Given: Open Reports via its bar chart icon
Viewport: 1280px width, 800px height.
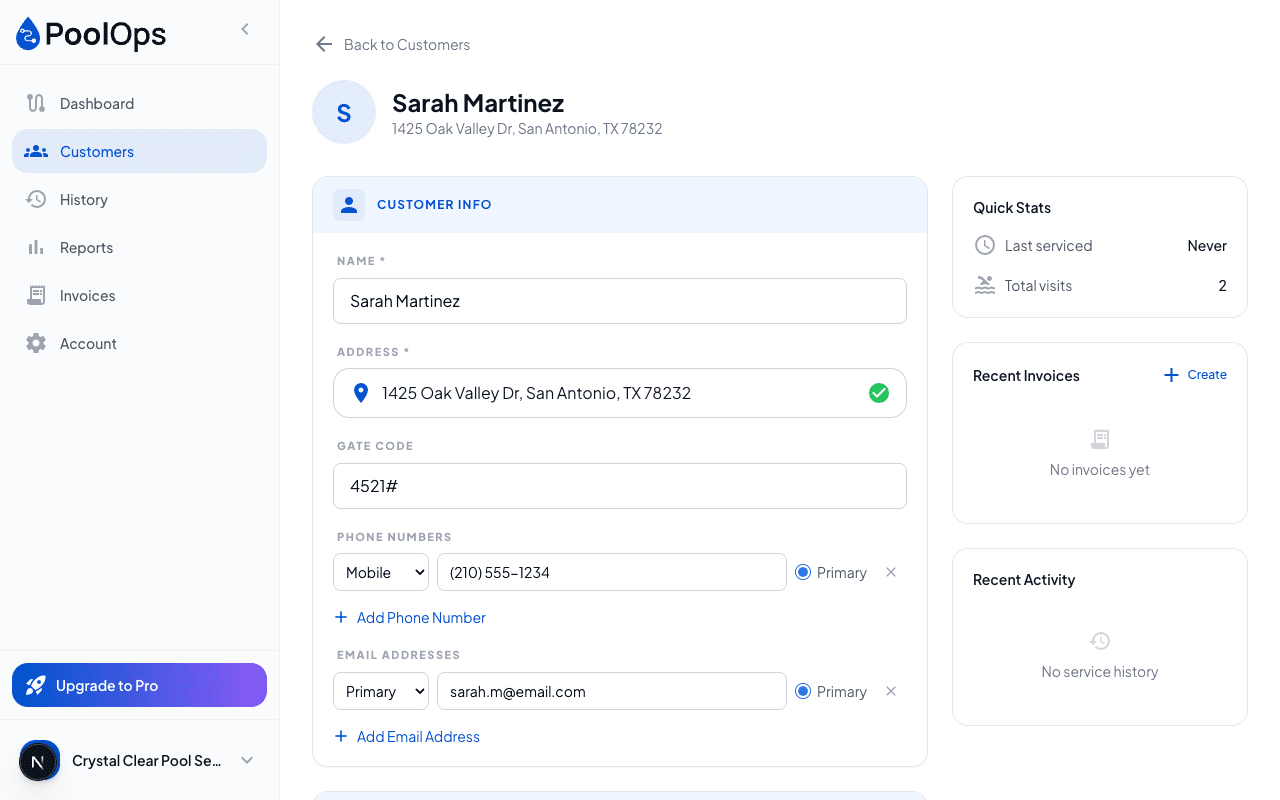Looking at the screenshot, I should point(36,247).
